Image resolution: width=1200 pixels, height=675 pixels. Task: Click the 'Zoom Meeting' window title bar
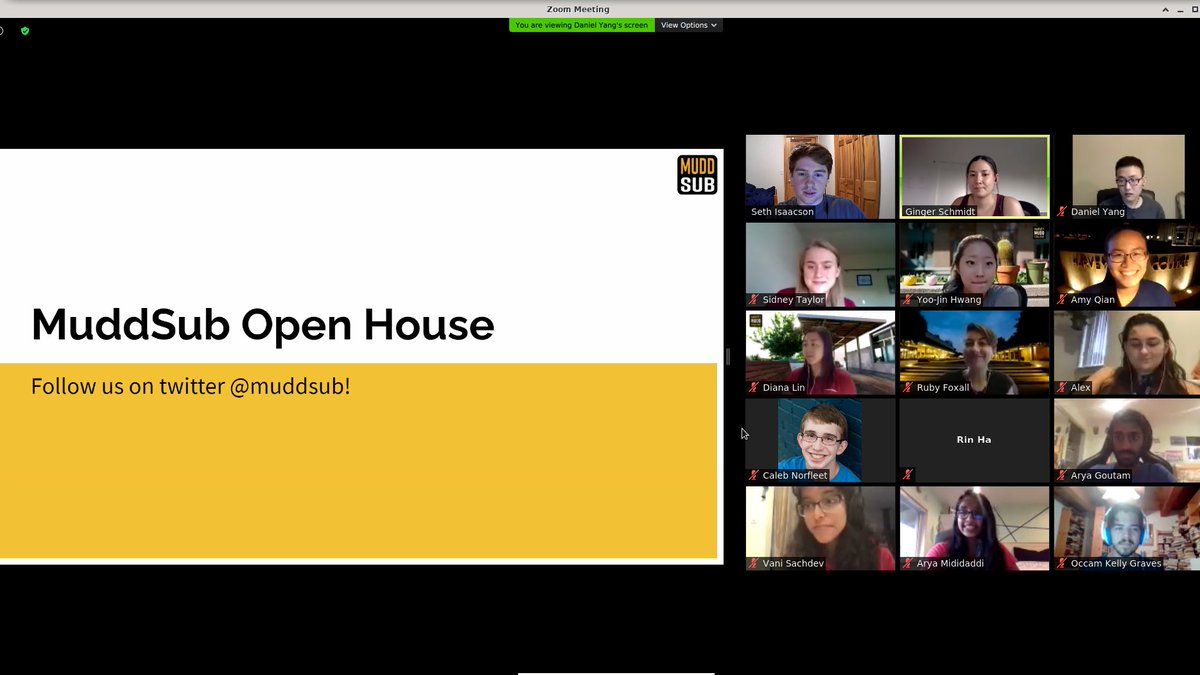pyautogui.click(x=578, y=9)
